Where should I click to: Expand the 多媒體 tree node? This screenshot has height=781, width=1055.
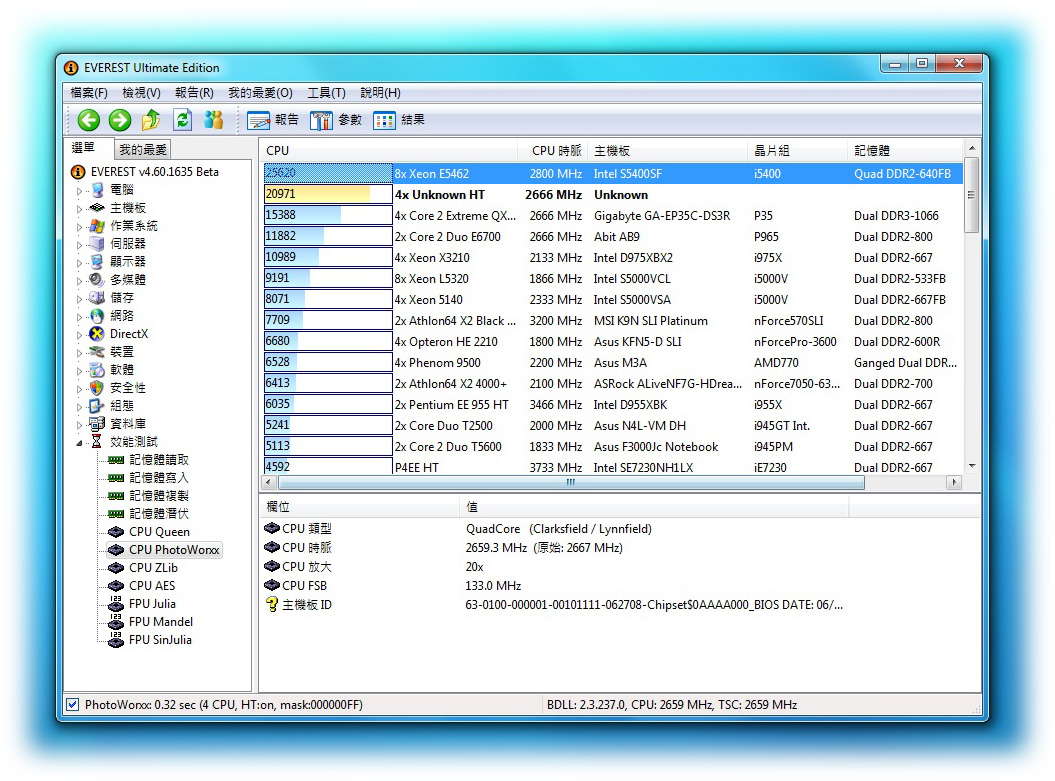(79, 281)
